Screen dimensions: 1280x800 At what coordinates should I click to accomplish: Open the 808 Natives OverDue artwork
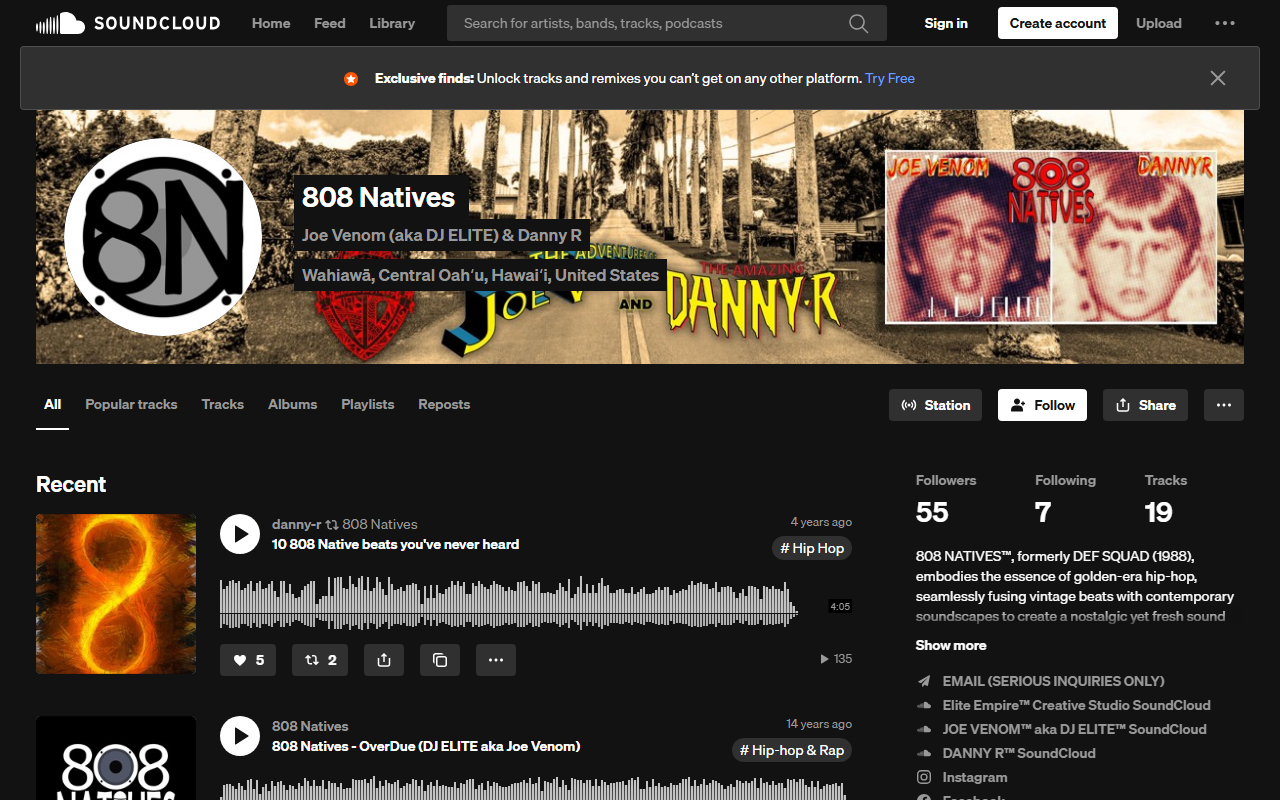point(116,758)
